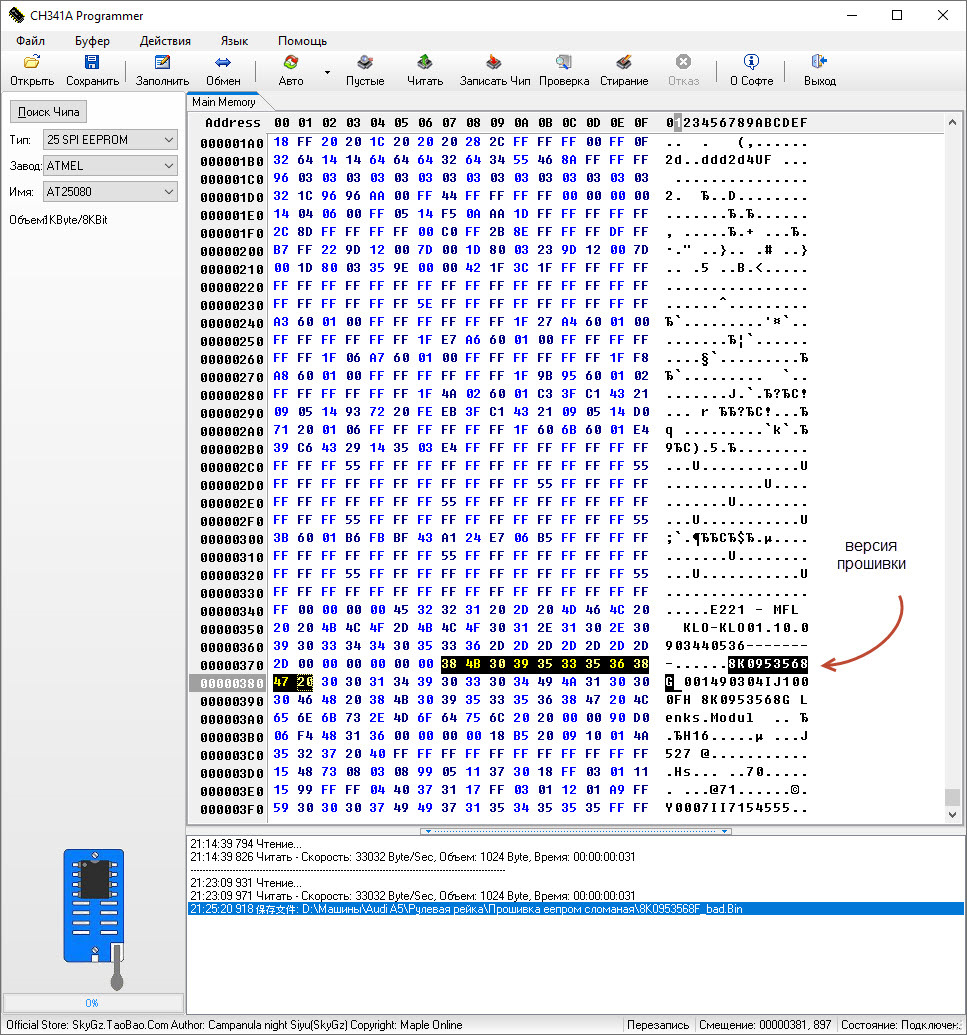Open the Действия menu
The width and height of the screenshot is (967, 1035).
(165, 41)
